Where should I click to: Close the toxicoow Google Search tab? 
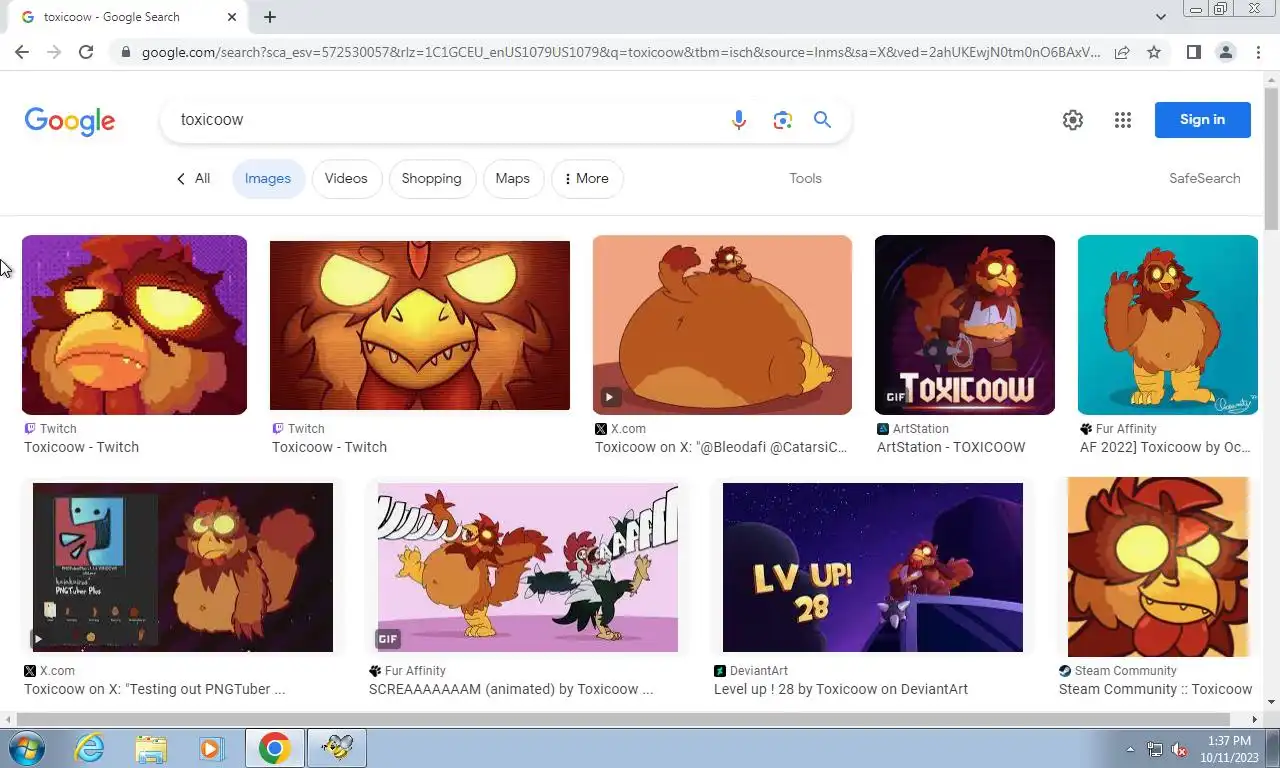232,17
